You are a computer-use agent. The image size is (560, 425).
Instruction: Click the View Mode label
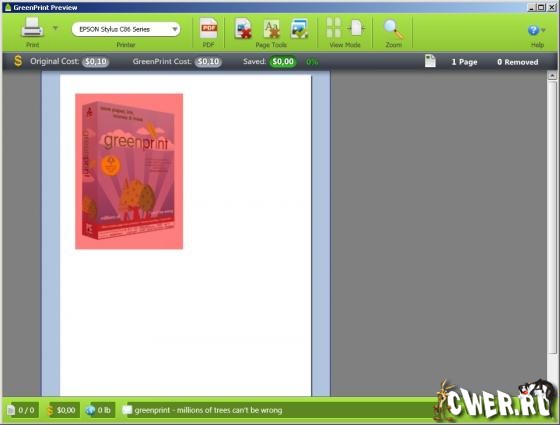click(345, 45)
